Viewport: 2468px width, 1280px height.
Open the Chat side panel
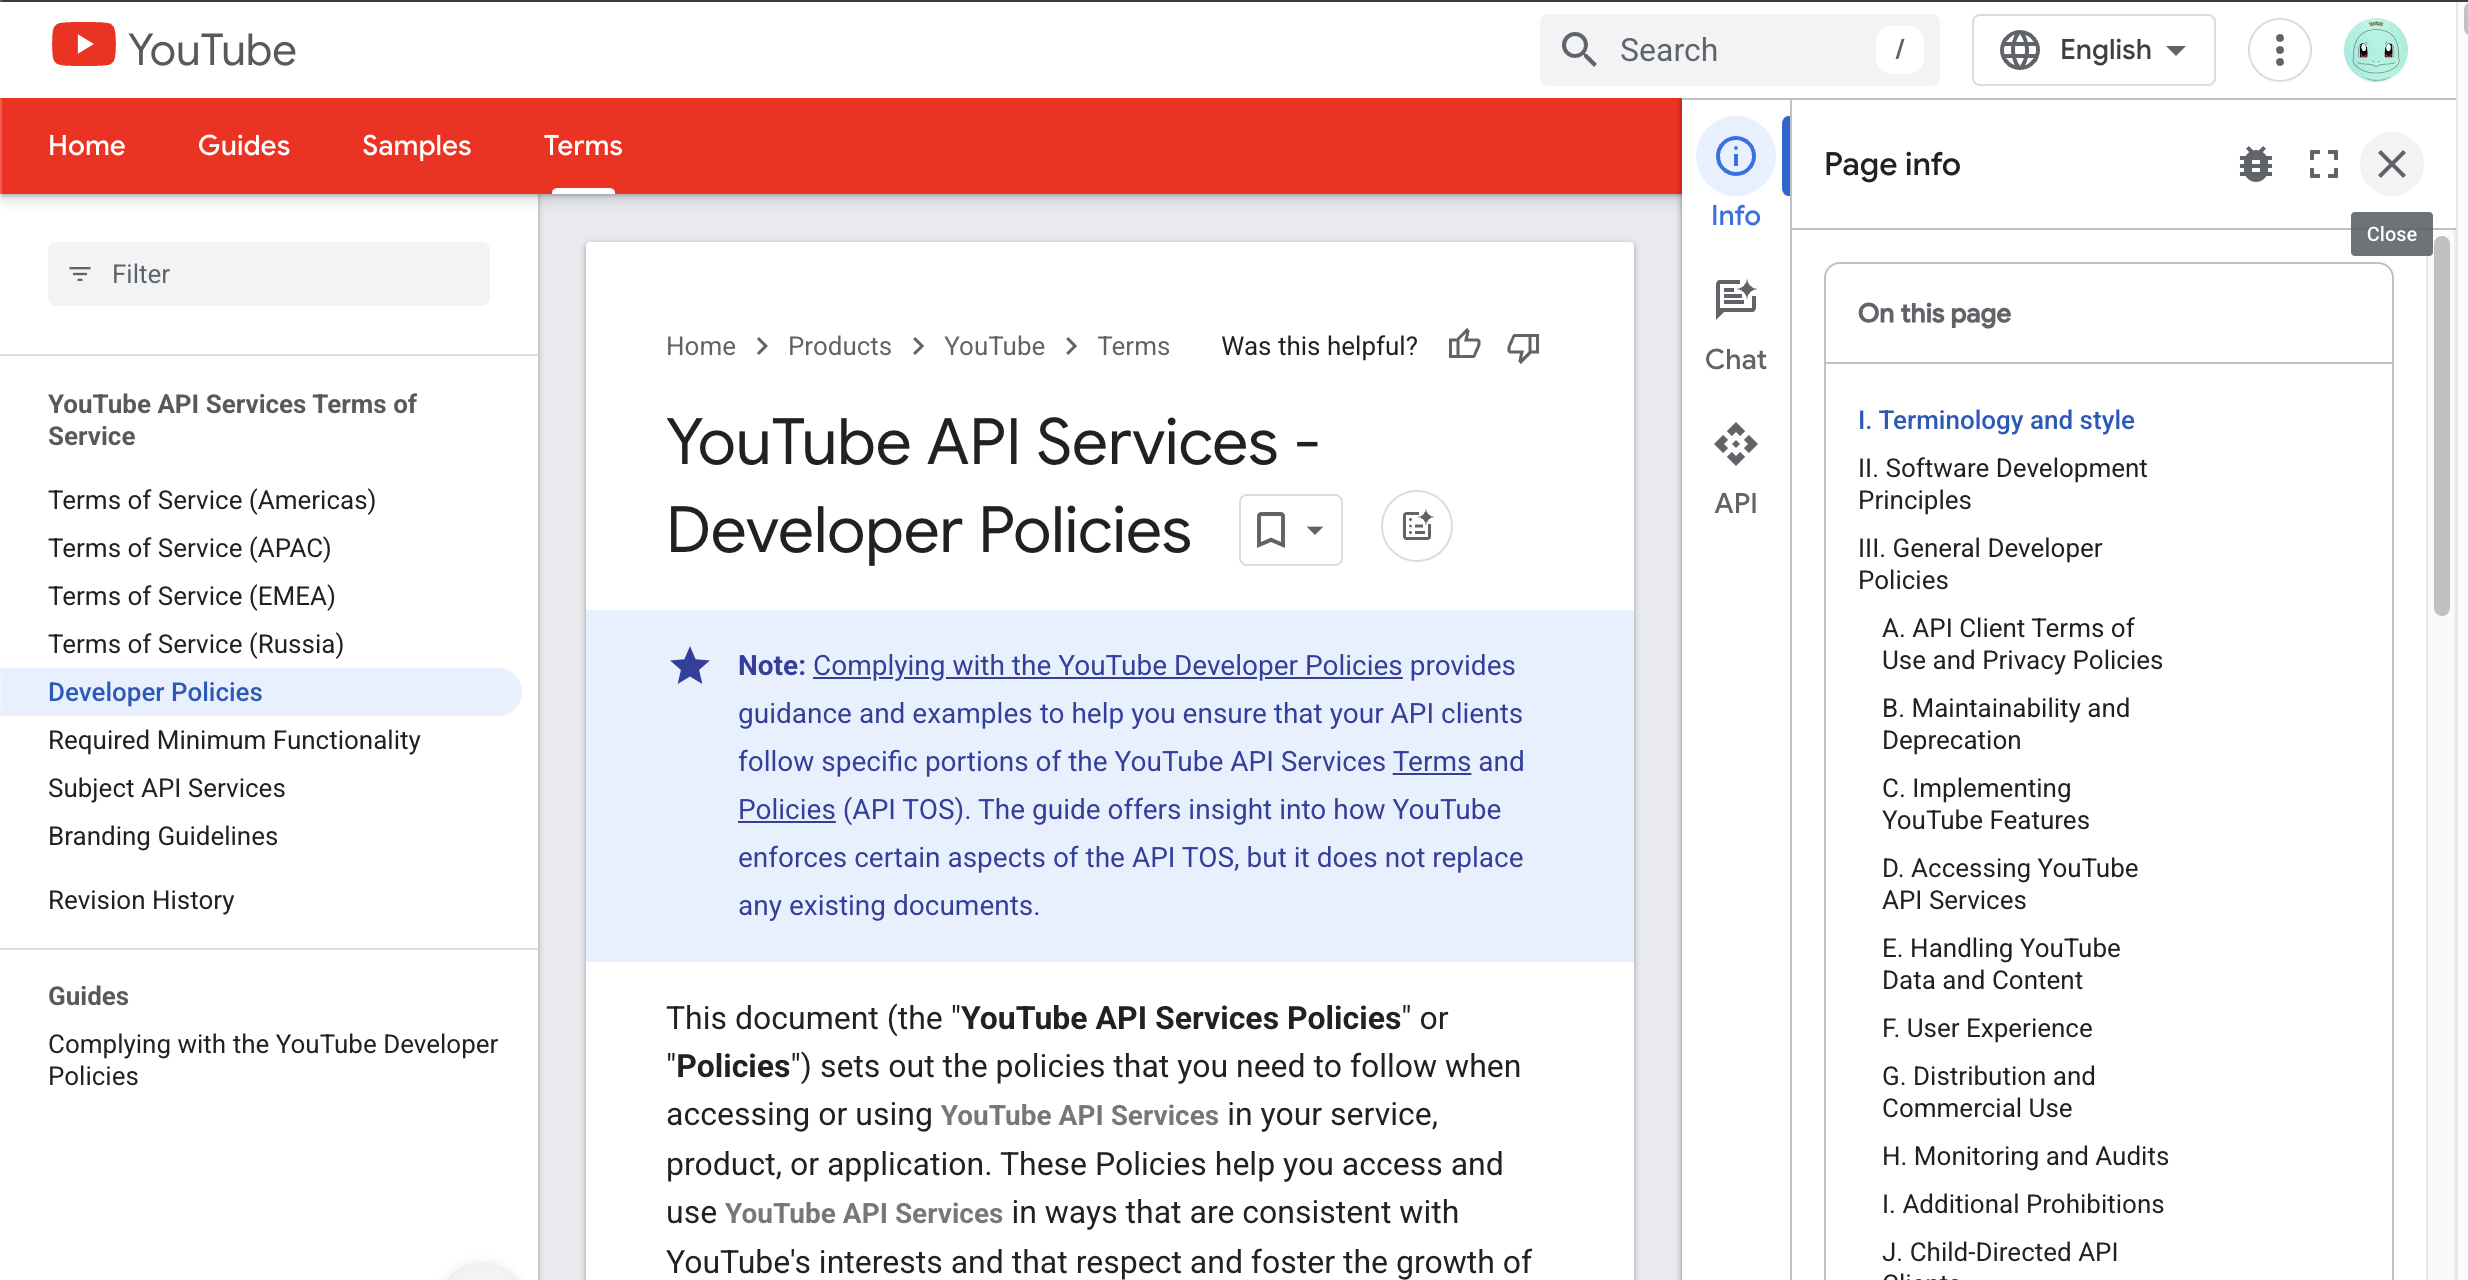[1735, 326]
